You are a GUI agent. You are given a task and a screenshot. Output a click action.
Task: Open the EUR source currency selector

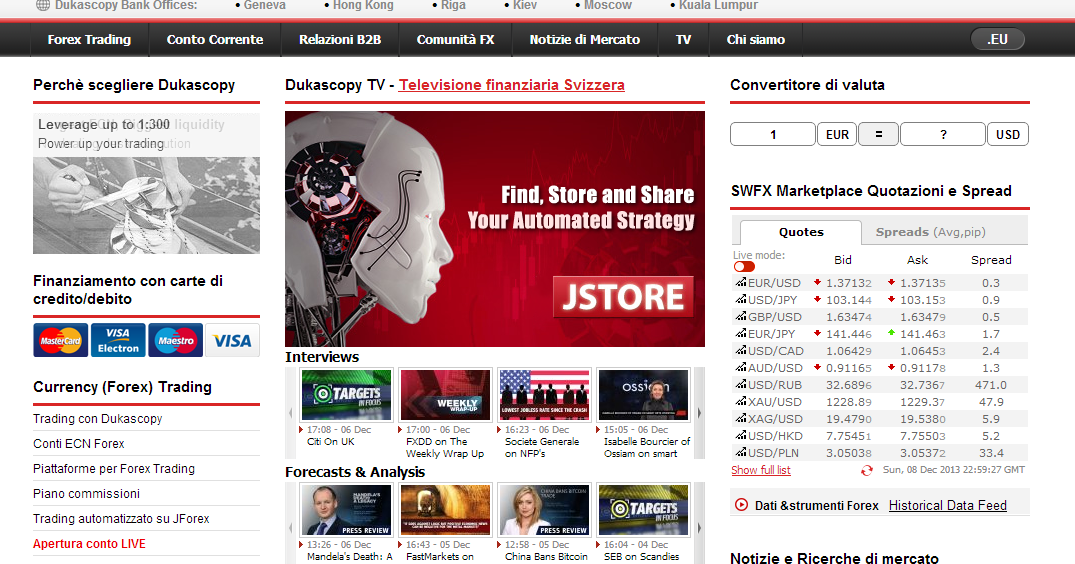coord(836,134)
